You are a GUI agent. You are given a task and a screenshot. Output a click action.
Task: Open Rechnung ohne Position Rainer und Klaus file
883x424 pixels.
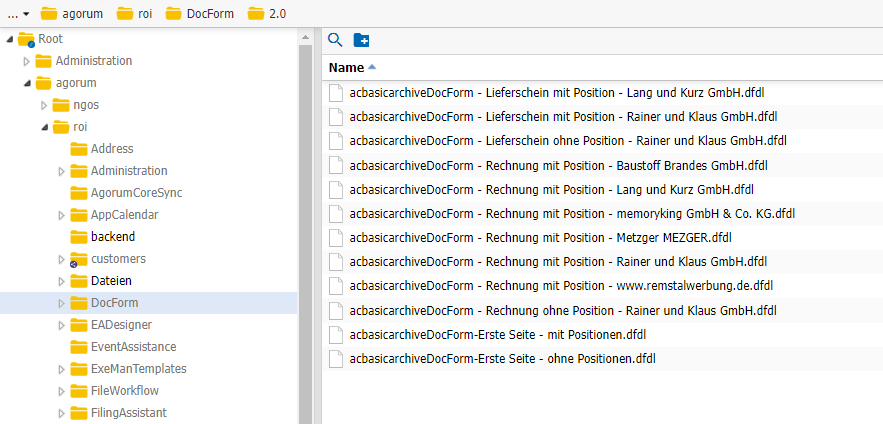click(x=563, y=310)
